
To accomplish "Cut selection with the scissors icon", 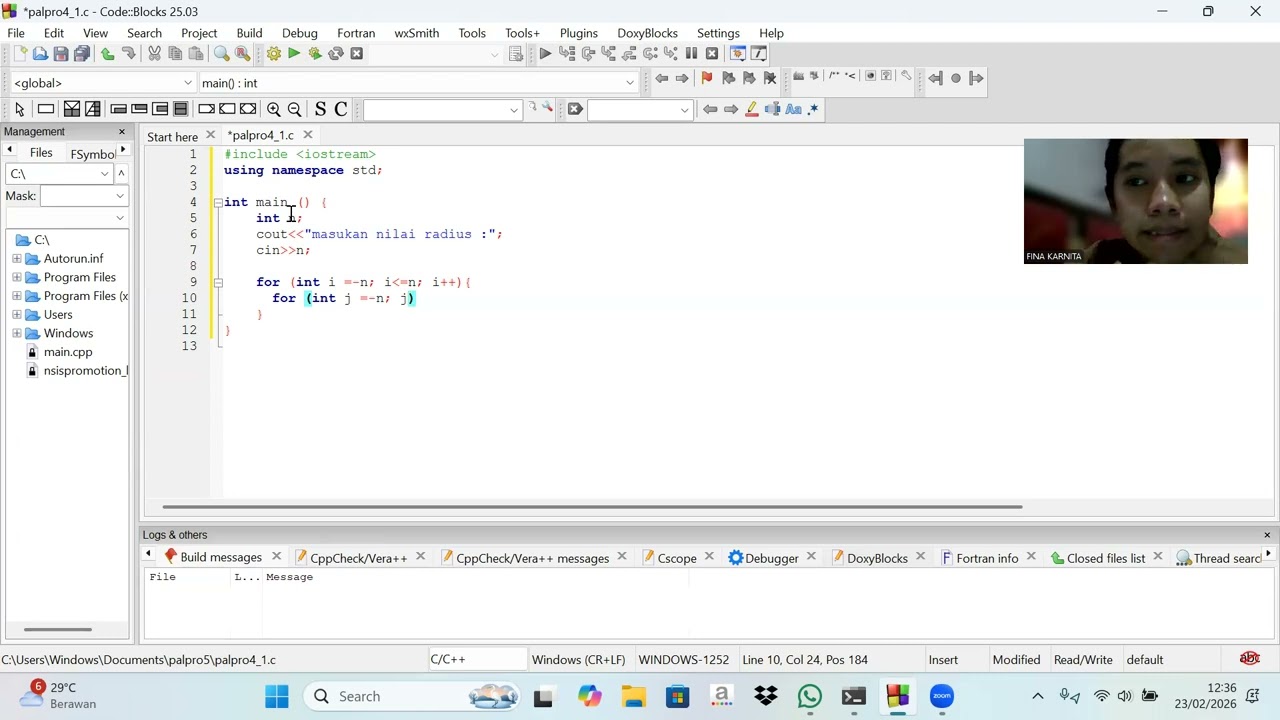I will coord(154,54).
